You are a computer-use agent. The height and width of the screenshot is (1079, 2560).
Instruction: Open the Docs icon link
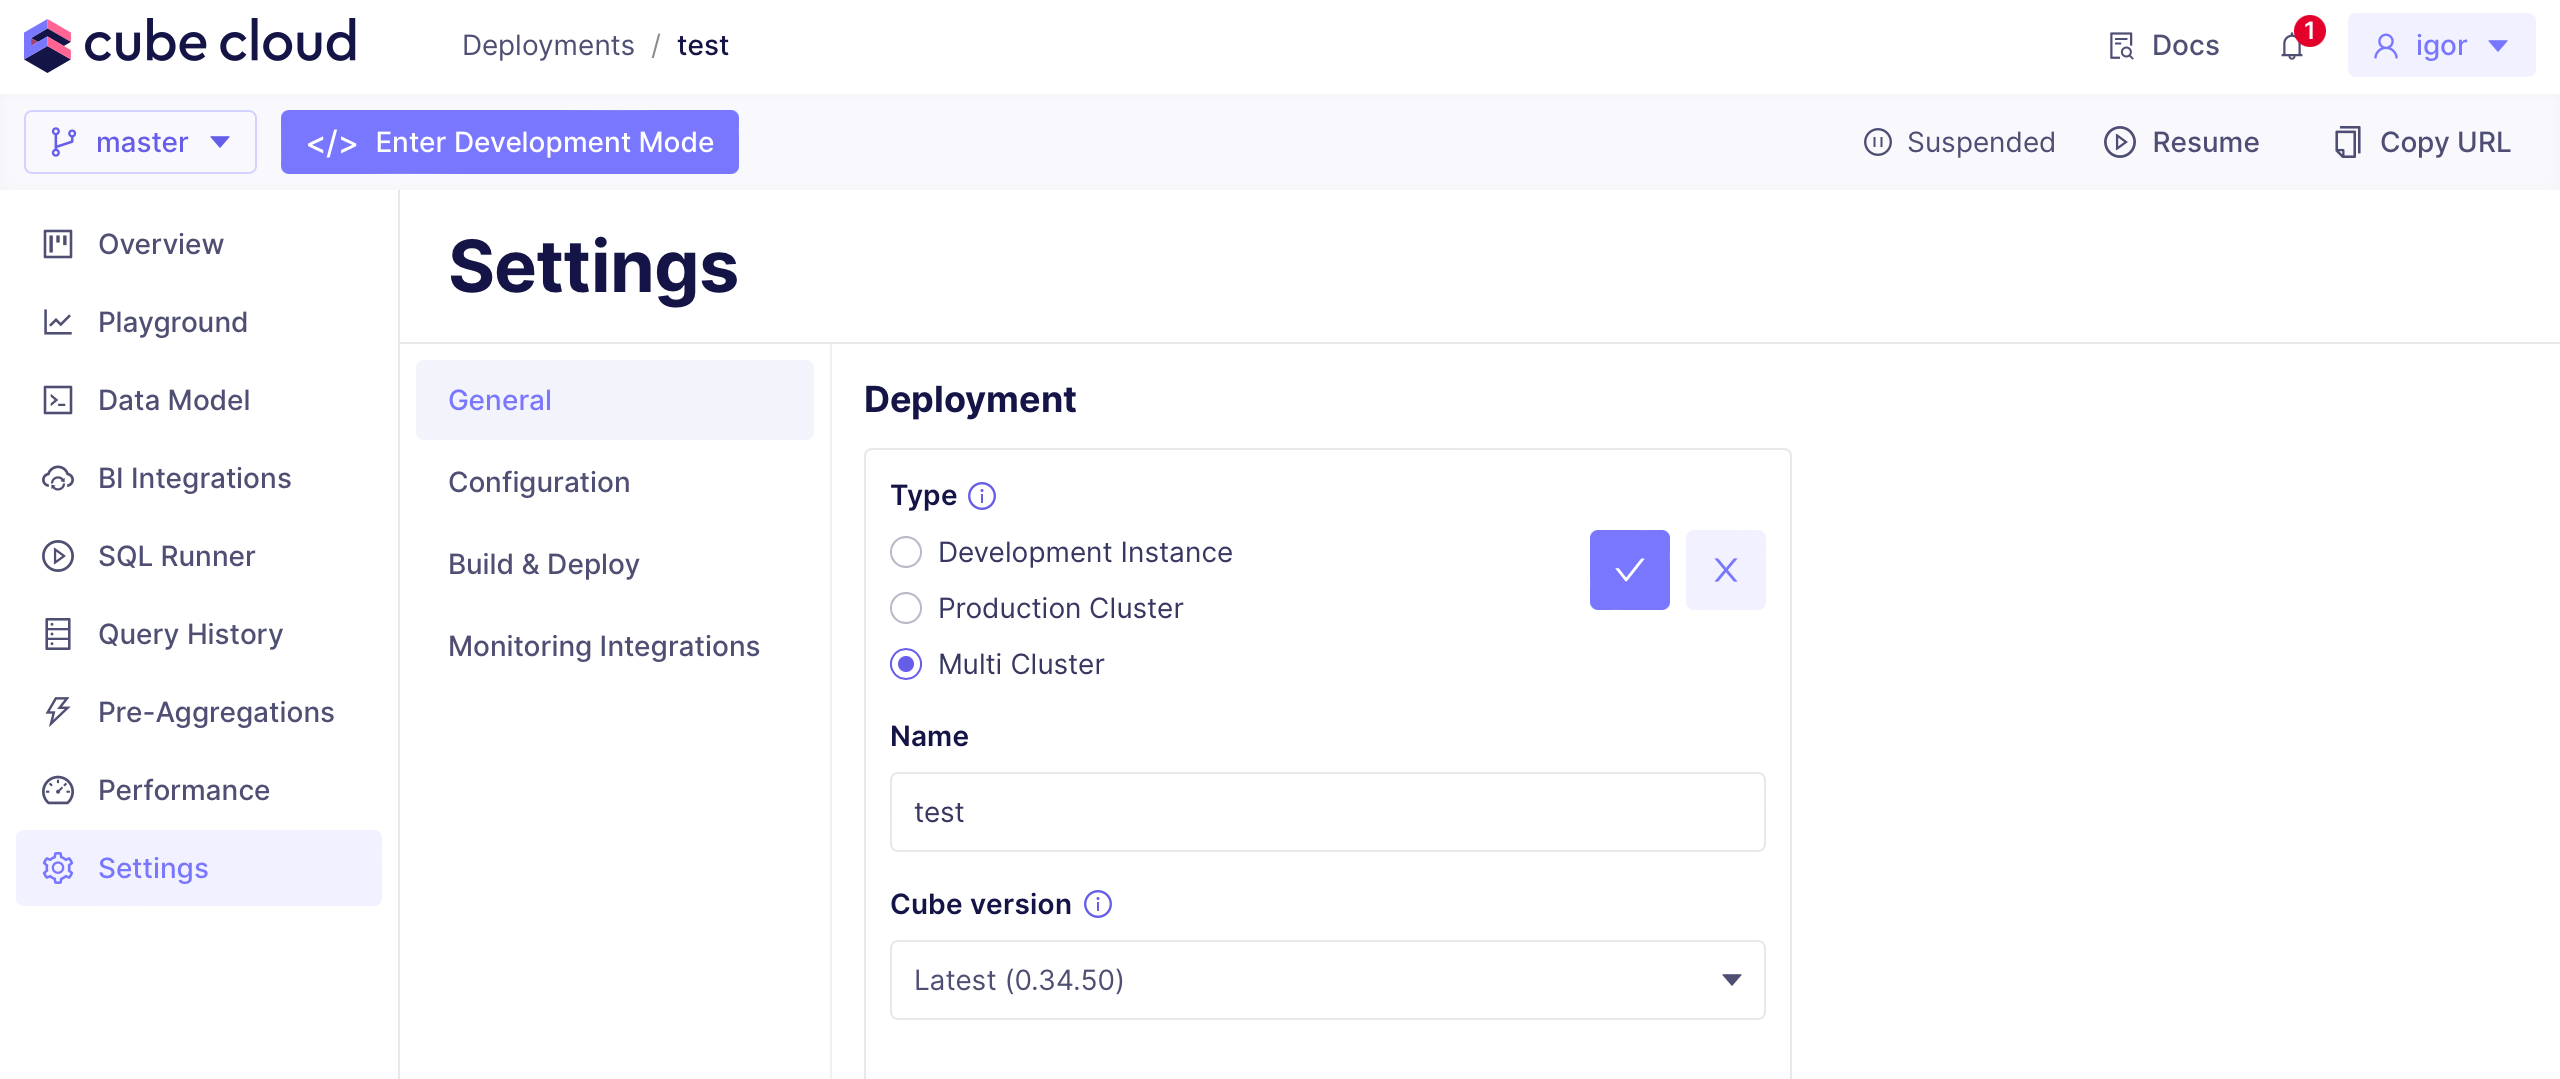point(2121,46)
